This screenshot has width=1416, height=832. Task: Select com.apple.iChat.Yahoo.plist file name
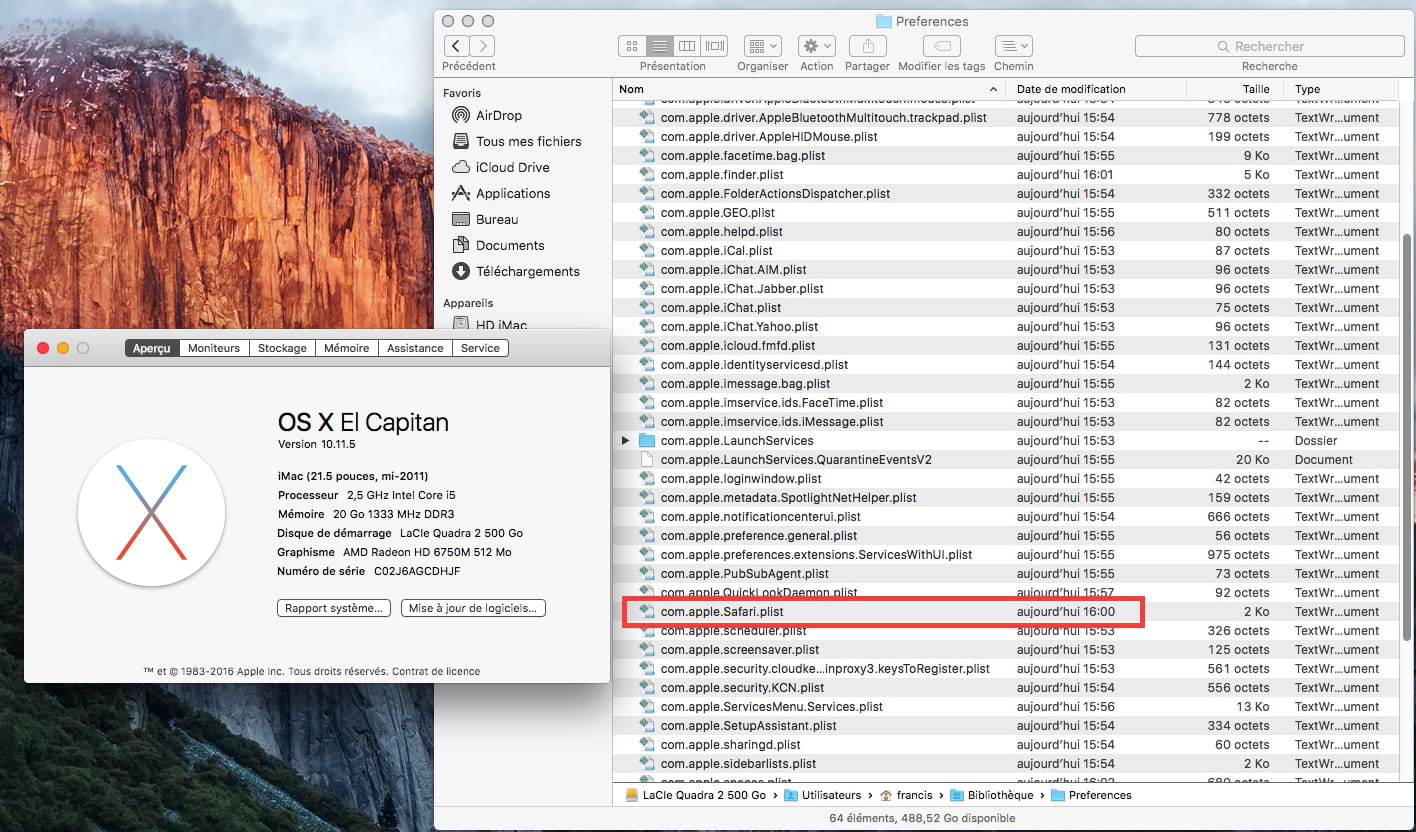739,327
